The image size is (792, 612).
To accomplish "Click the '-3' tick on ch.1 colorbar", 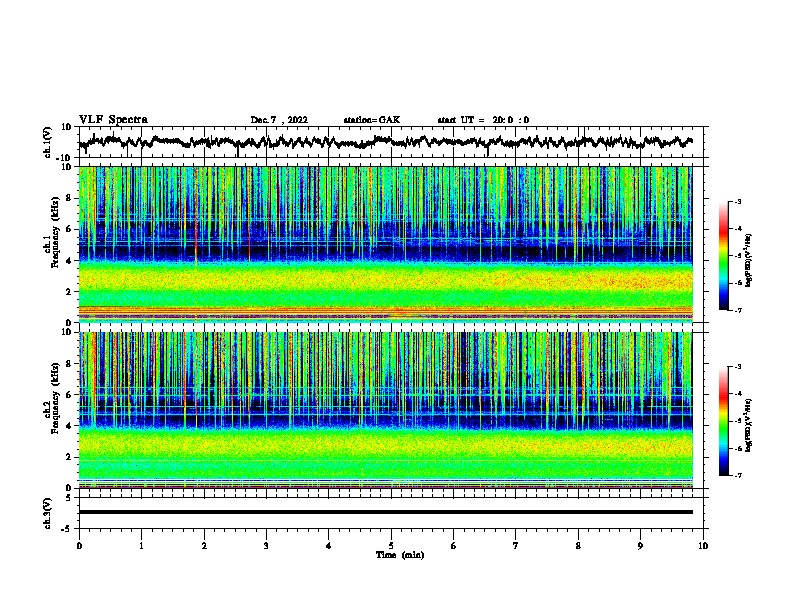I will coord(738,202).
